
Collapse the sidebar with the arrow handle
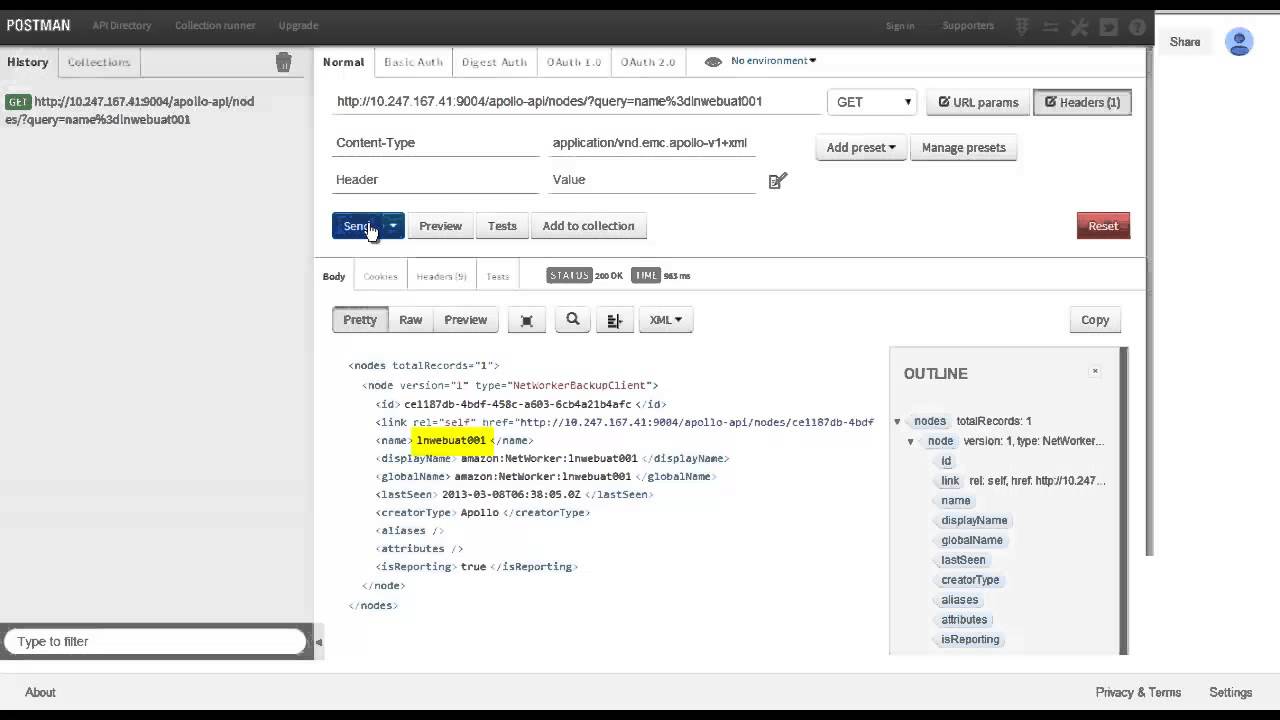pyautogui.click(x=319, y=642)
